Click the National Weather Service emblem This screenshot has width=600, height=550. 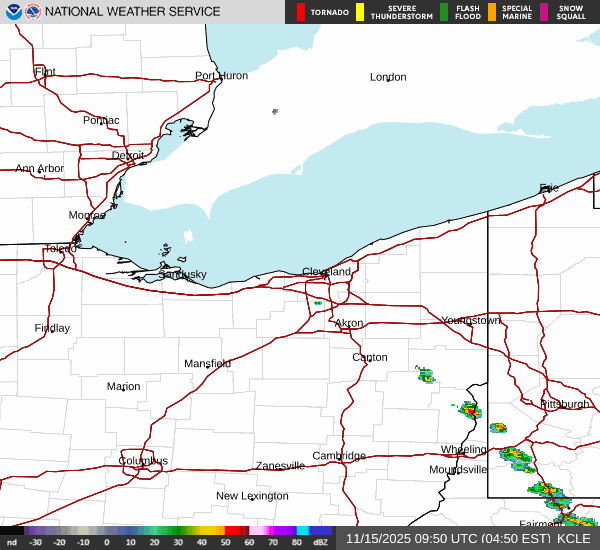coord(33,12)
